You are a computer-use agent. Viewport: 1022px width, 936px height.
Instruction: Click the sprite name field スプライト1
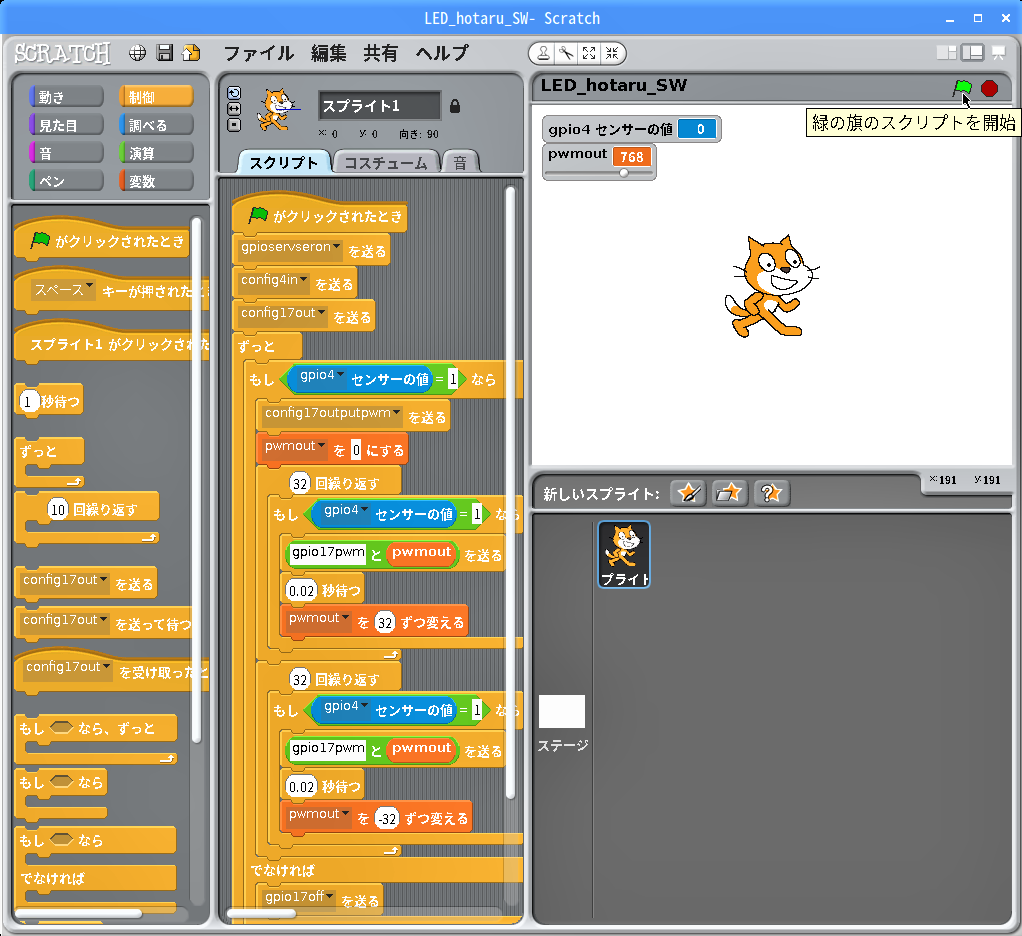(x=379, y=106)
